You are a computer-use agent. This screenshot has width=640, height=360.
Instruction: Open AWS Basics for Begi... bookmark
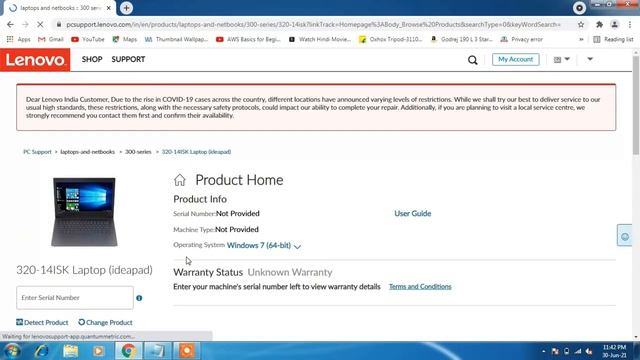point(248,39)
